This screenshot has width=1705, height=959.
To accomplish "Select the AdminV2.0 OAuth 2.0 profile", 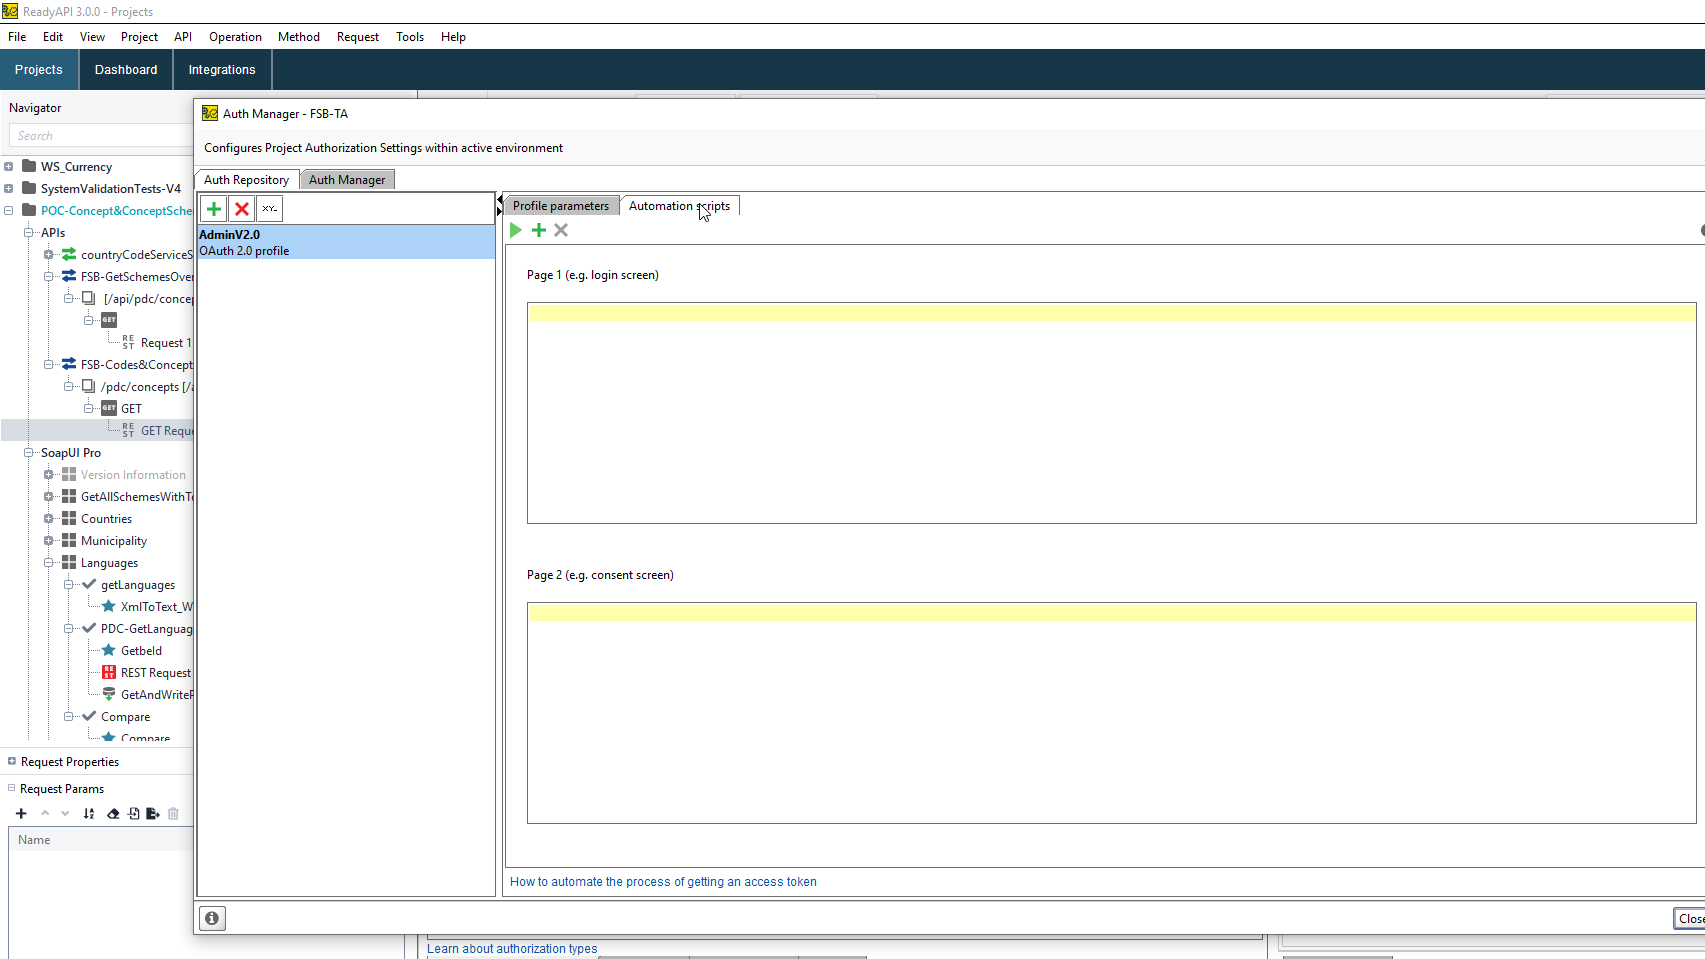I will point(346,242).
